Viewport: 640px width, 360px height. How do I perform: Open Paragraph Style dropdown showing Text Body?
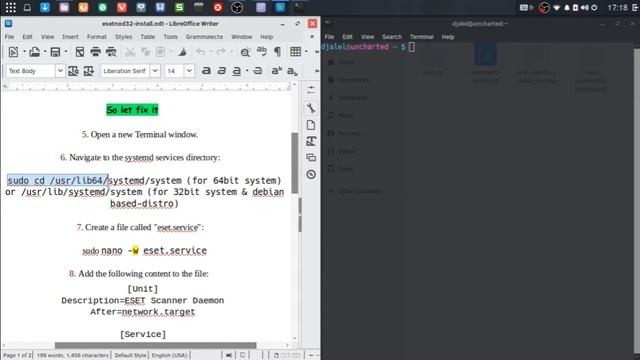pyautogui.click(x=60, y=71)
